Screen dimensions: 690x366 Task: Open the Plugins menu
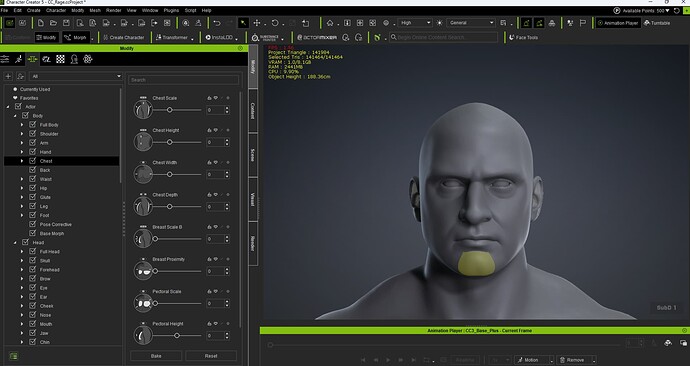click(x=171, y=10)
